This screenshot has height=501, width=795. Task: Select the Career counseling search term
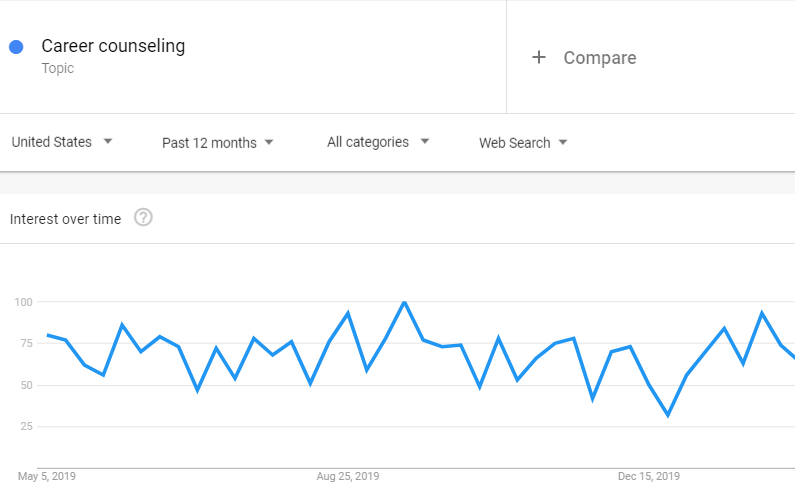(113, 46)
